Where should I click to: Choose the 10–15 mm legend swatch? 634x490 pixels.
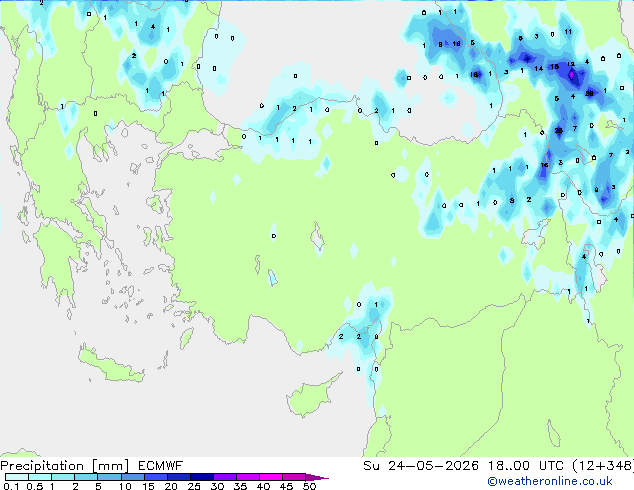coord(132,477)
